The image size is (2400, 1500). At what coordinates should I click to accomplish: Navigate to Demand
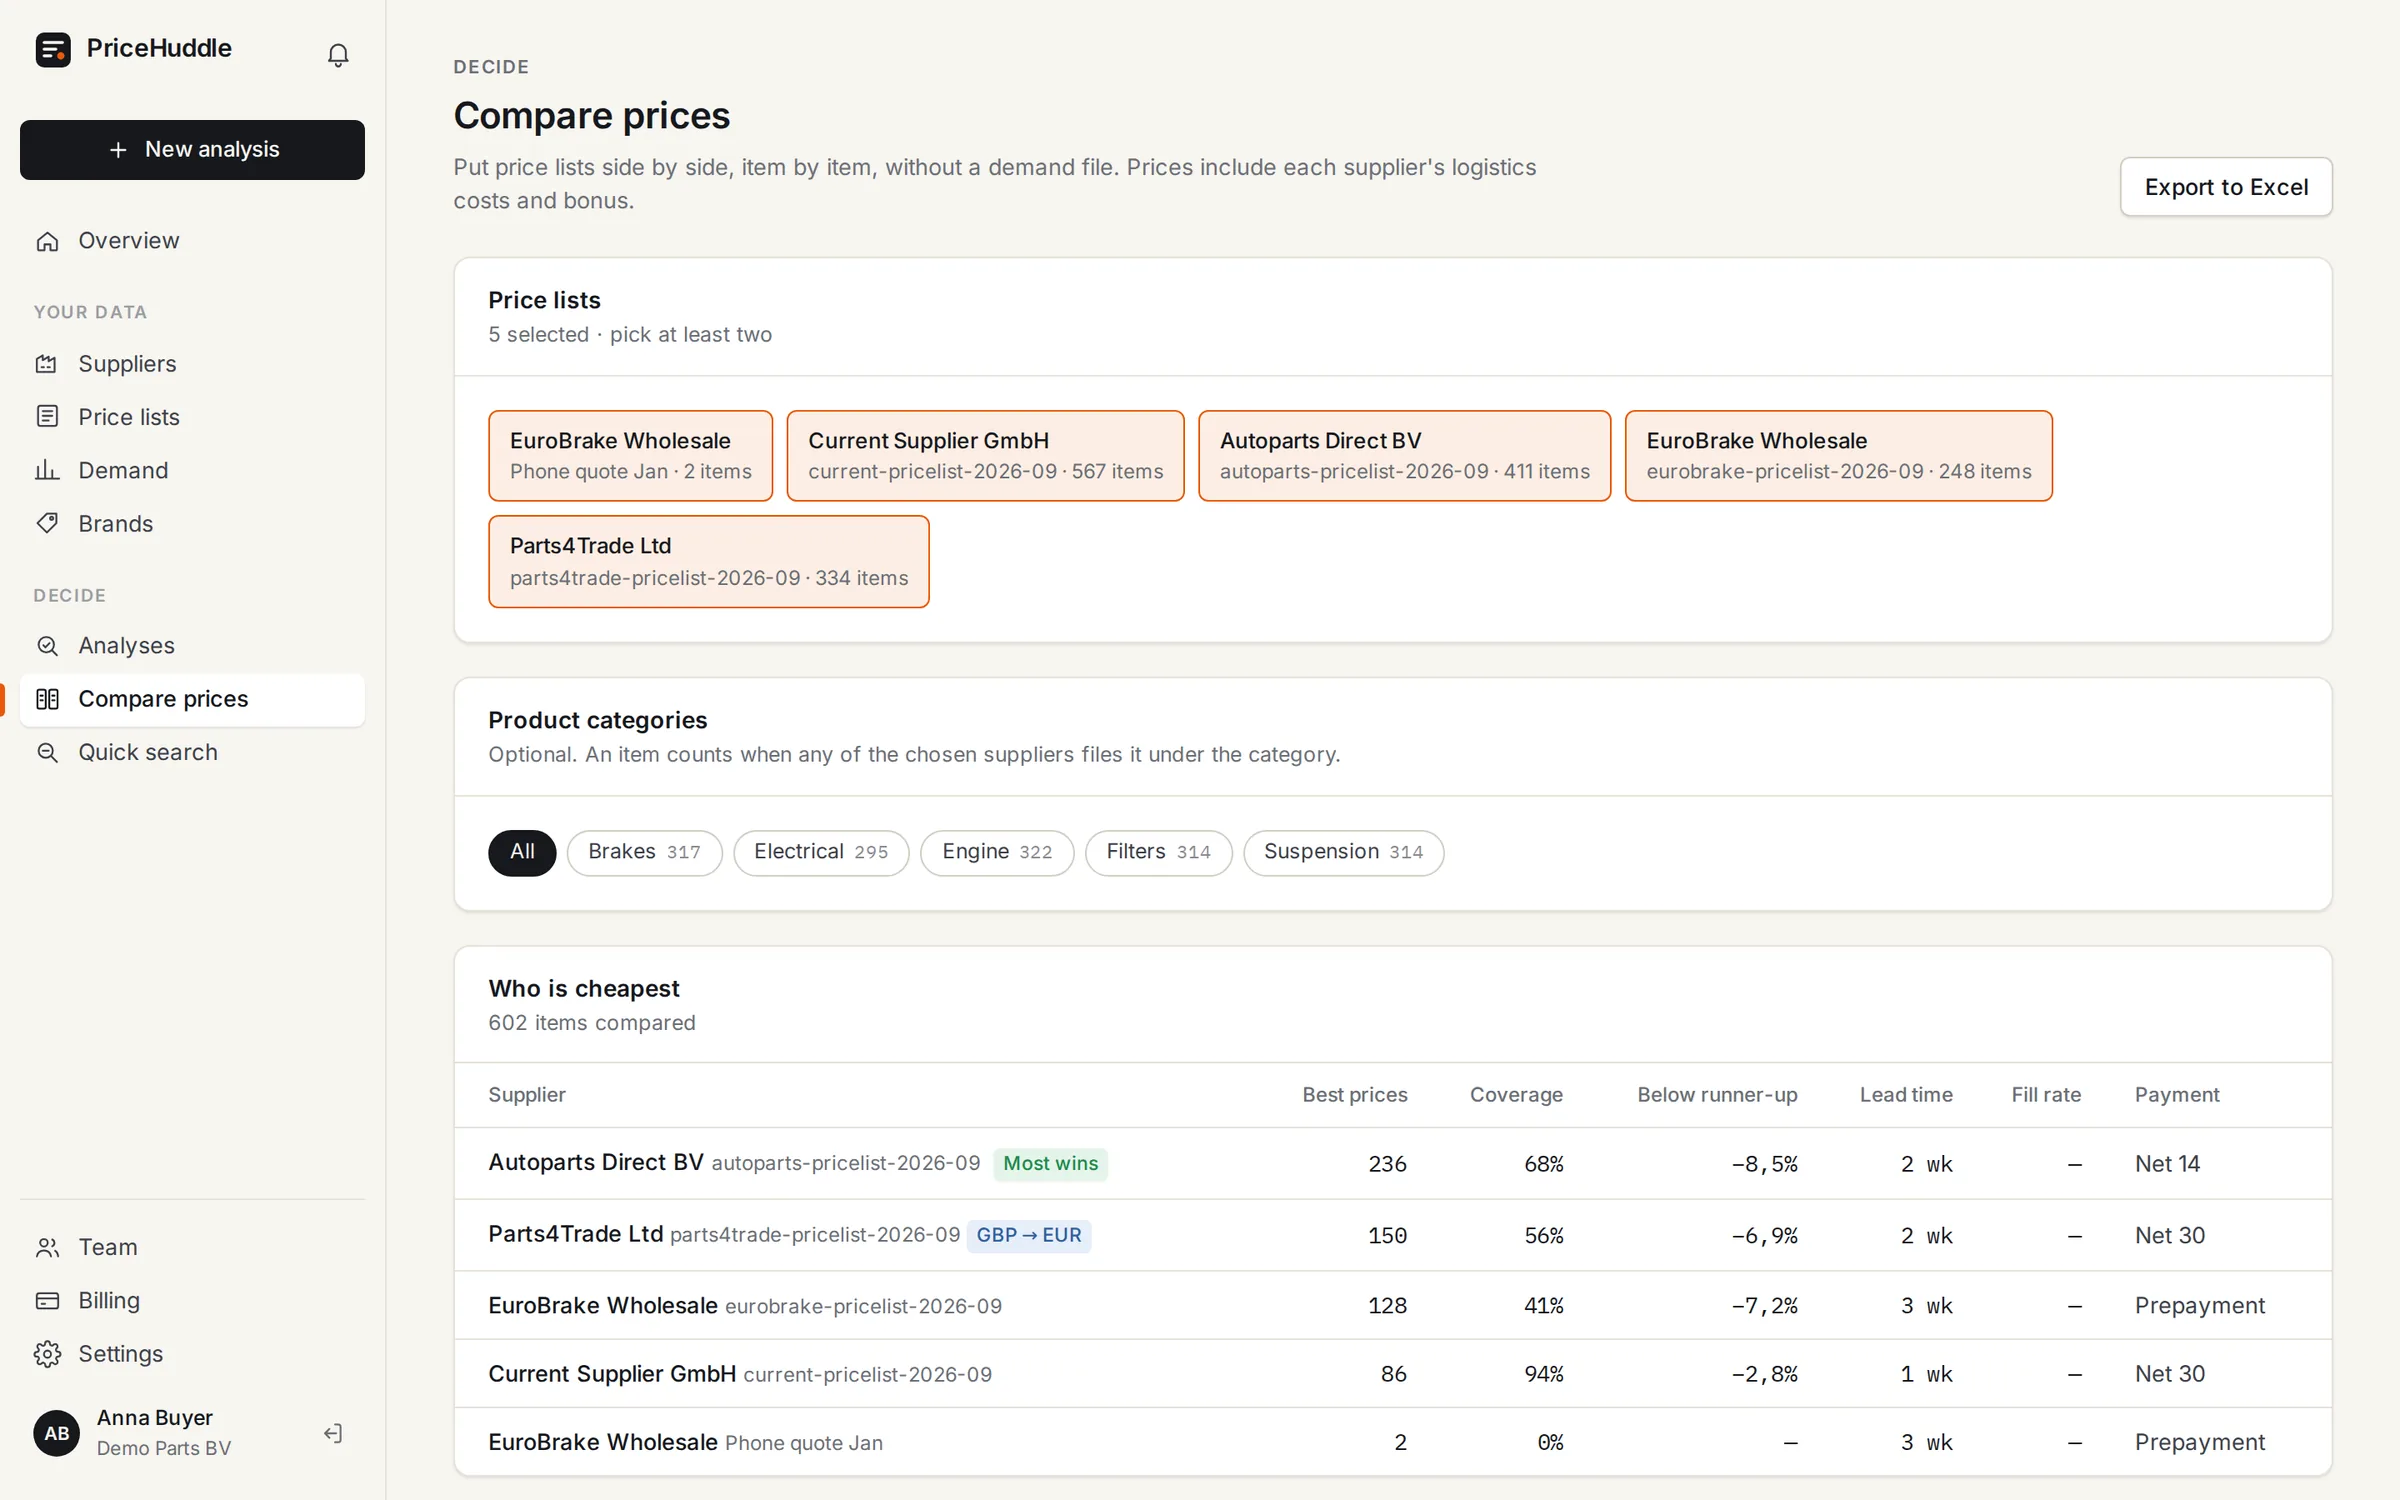coord(192,470)
